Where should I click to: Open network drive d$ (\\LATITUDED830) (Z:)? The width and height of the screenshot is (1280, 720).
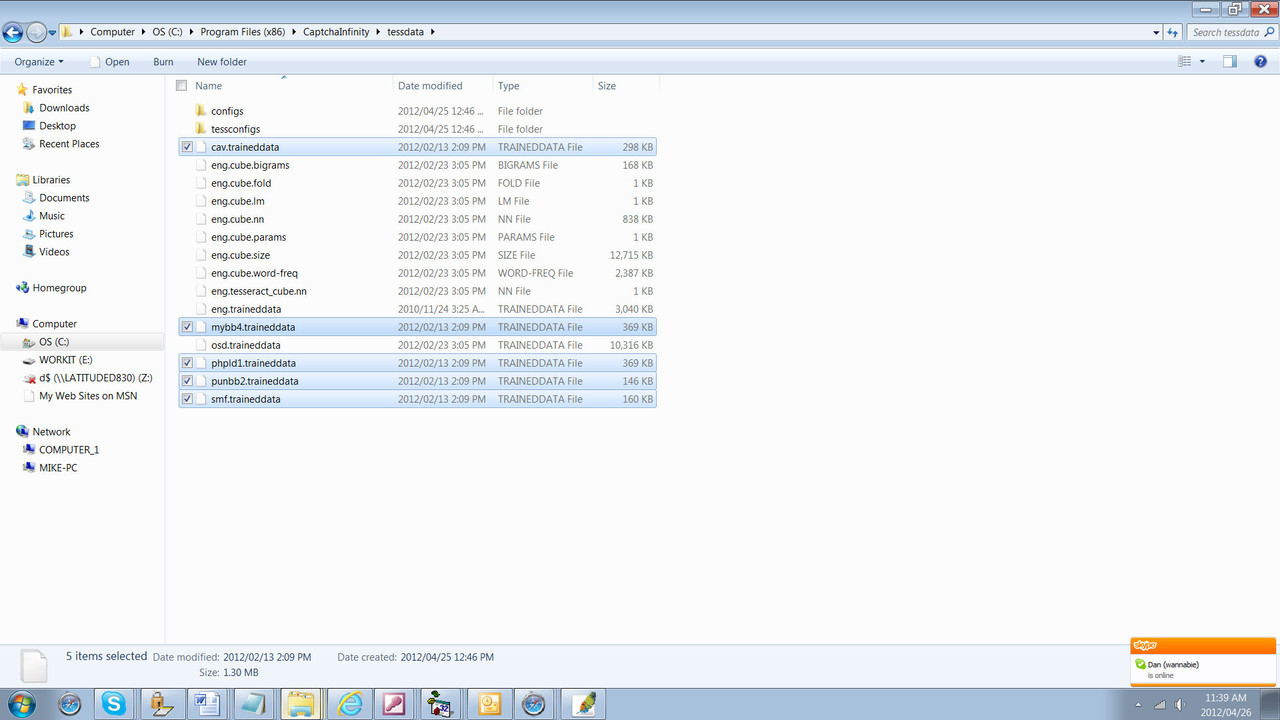96,378
